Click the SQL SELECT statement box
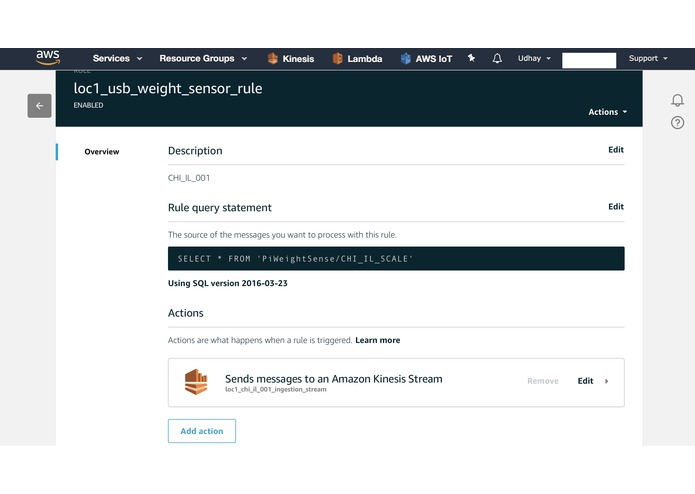This screenshot has width=695, height=494. (396, 259)
